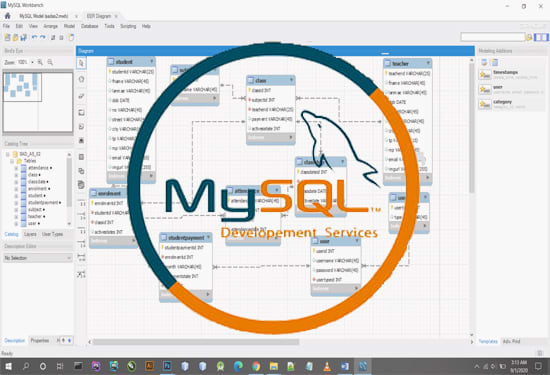The image size is (550, 375).
Task: Click the diagram vertical scrollbar
Action: click(472, 128)
